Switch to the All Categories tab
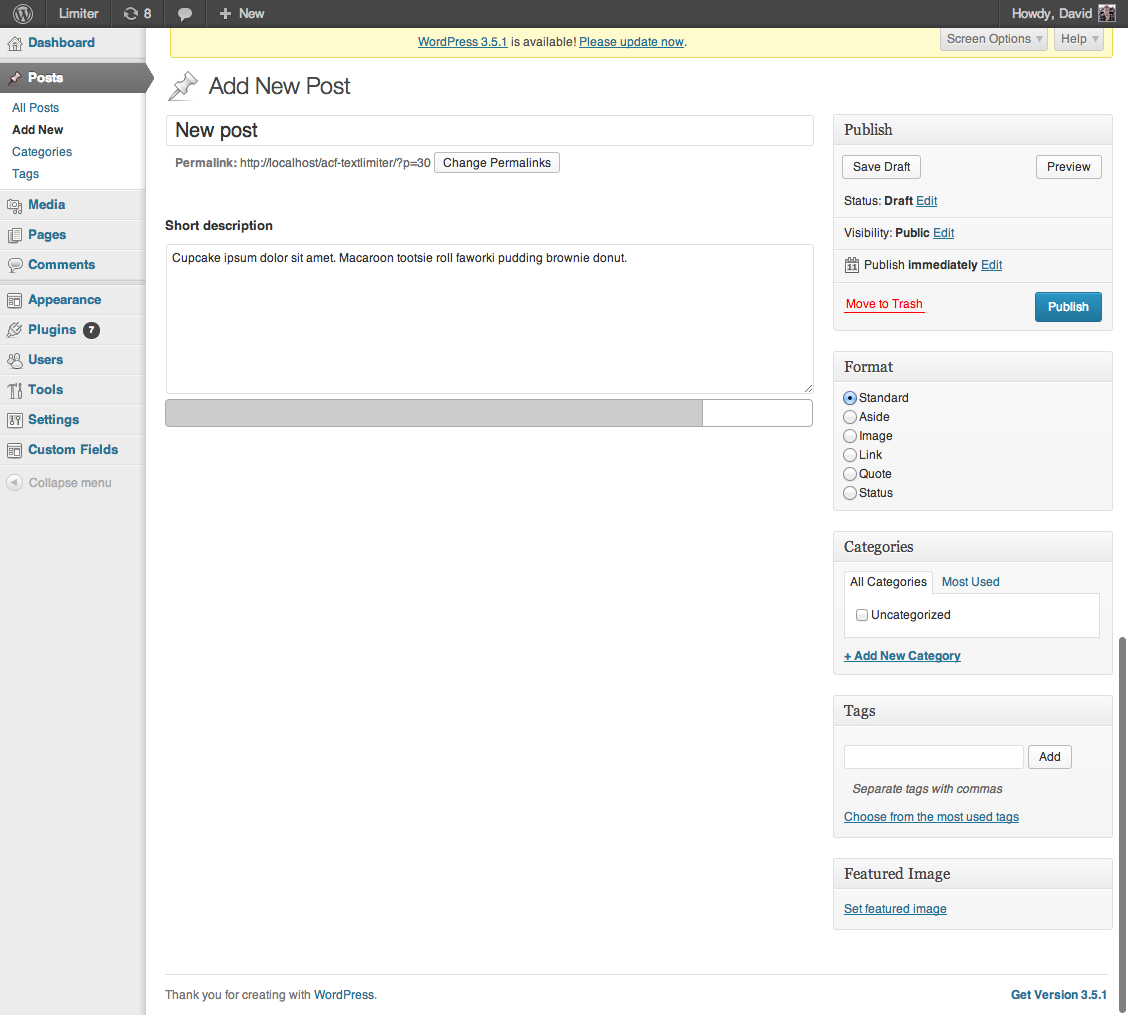 click(888, 582)
